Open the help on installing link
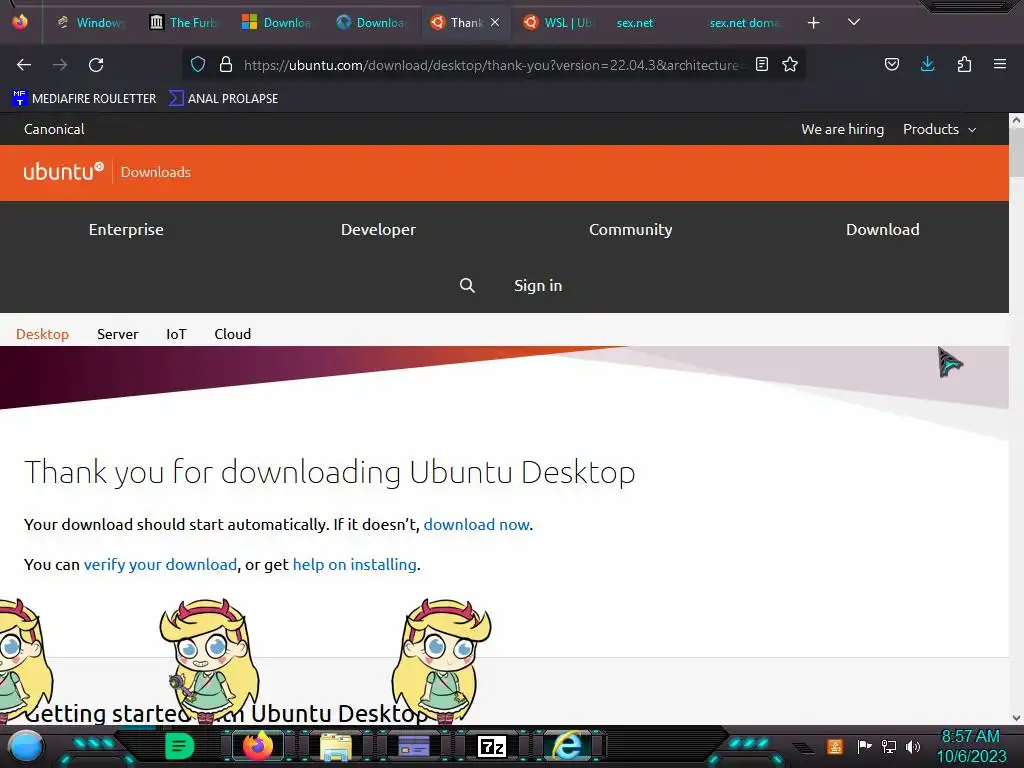1024x768 pixels. (x=355, y=564)
